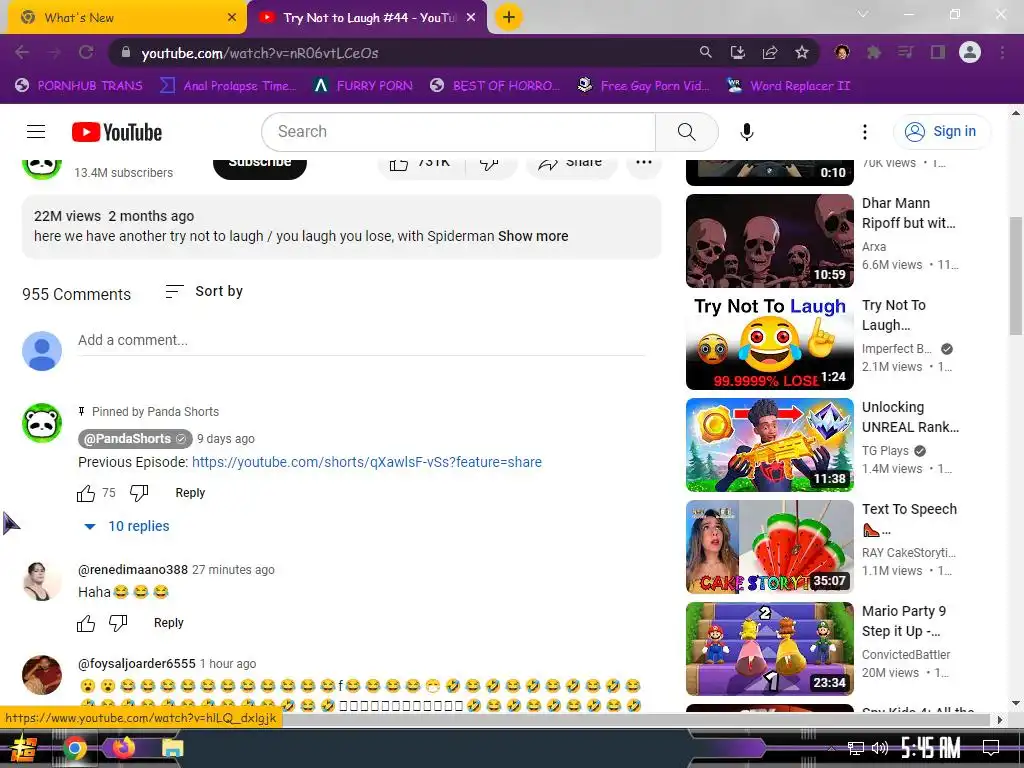The width and height of the screenshot is (1024, 768).
Task: Click the @foysaljoarder6555 username
Action: 136,664
